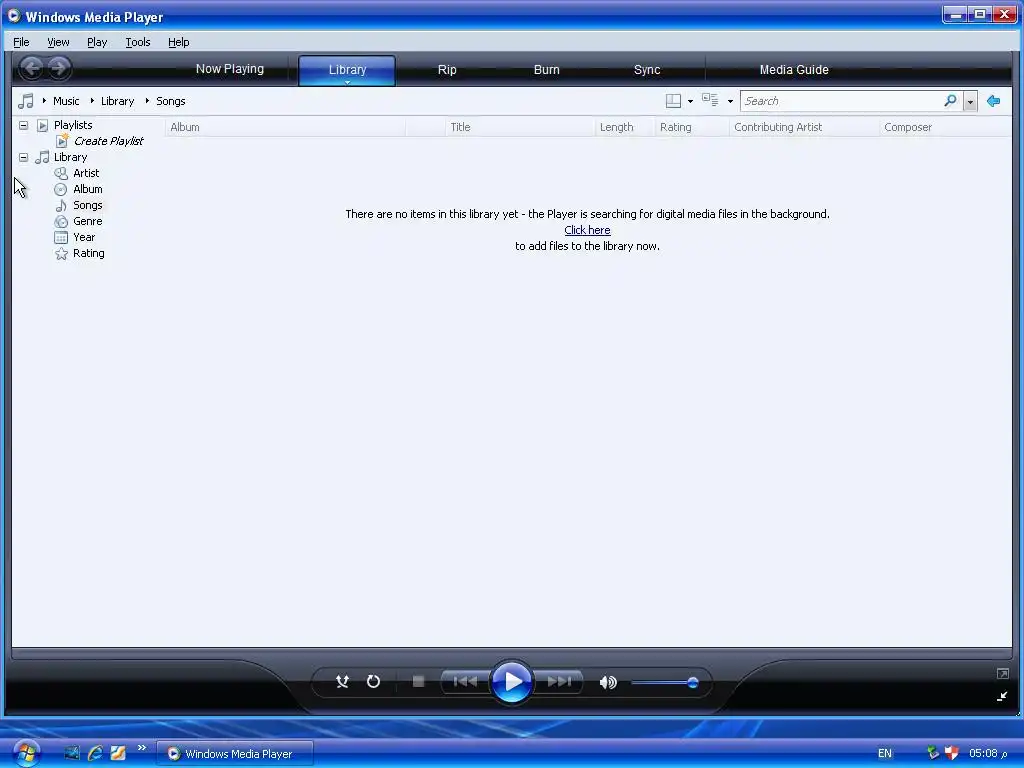Toggle repeat in playback controls
This screenshot has width=1024, height=768.
coord(374,682)
